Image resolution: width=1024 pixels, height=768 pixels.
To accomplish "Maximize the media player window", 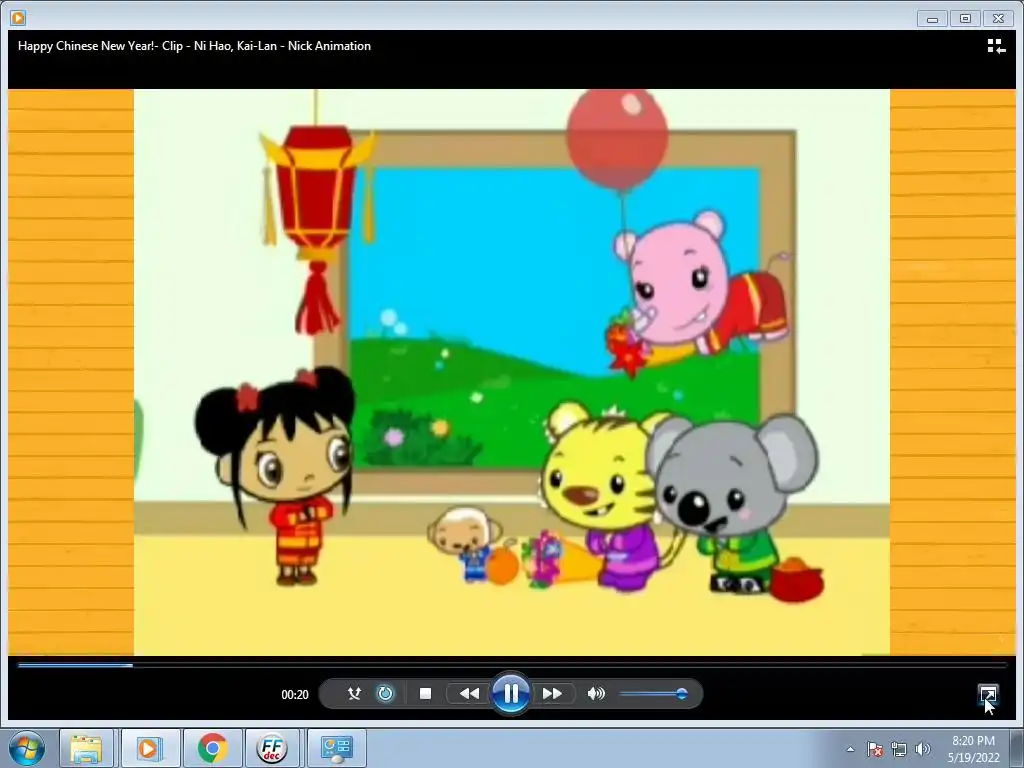I will click(965, 19).
